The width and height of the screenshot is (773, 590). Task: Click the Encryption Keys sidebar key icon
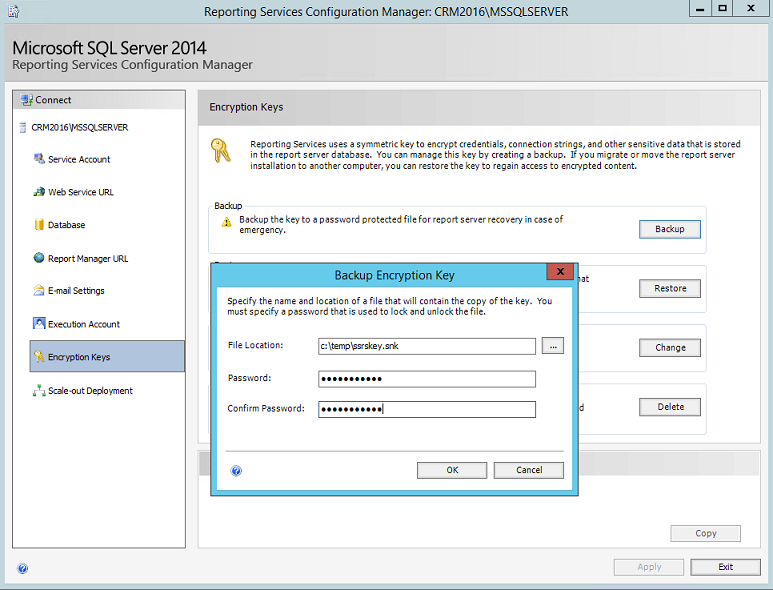point(39,356)
